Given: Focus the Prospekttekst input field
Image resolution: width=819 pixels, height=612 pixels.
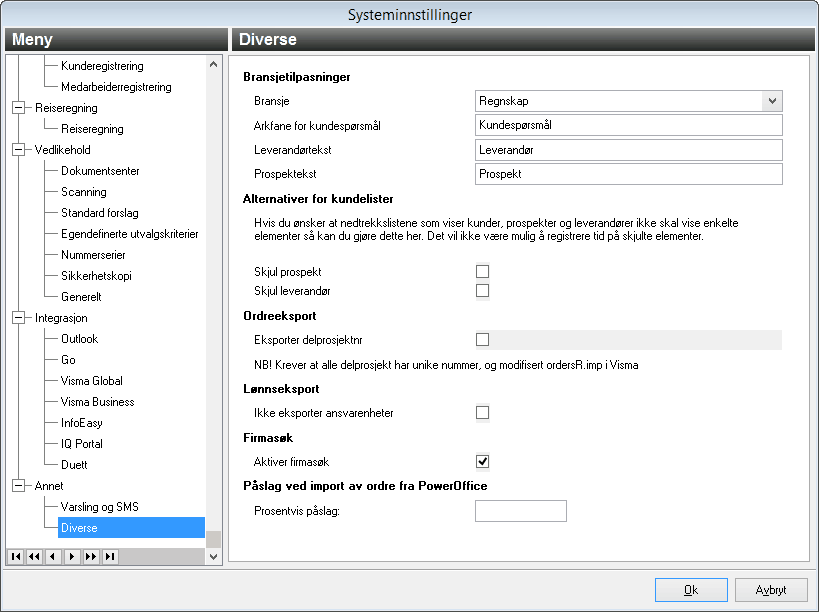Looking at the screenshot, I should (629, 174).
